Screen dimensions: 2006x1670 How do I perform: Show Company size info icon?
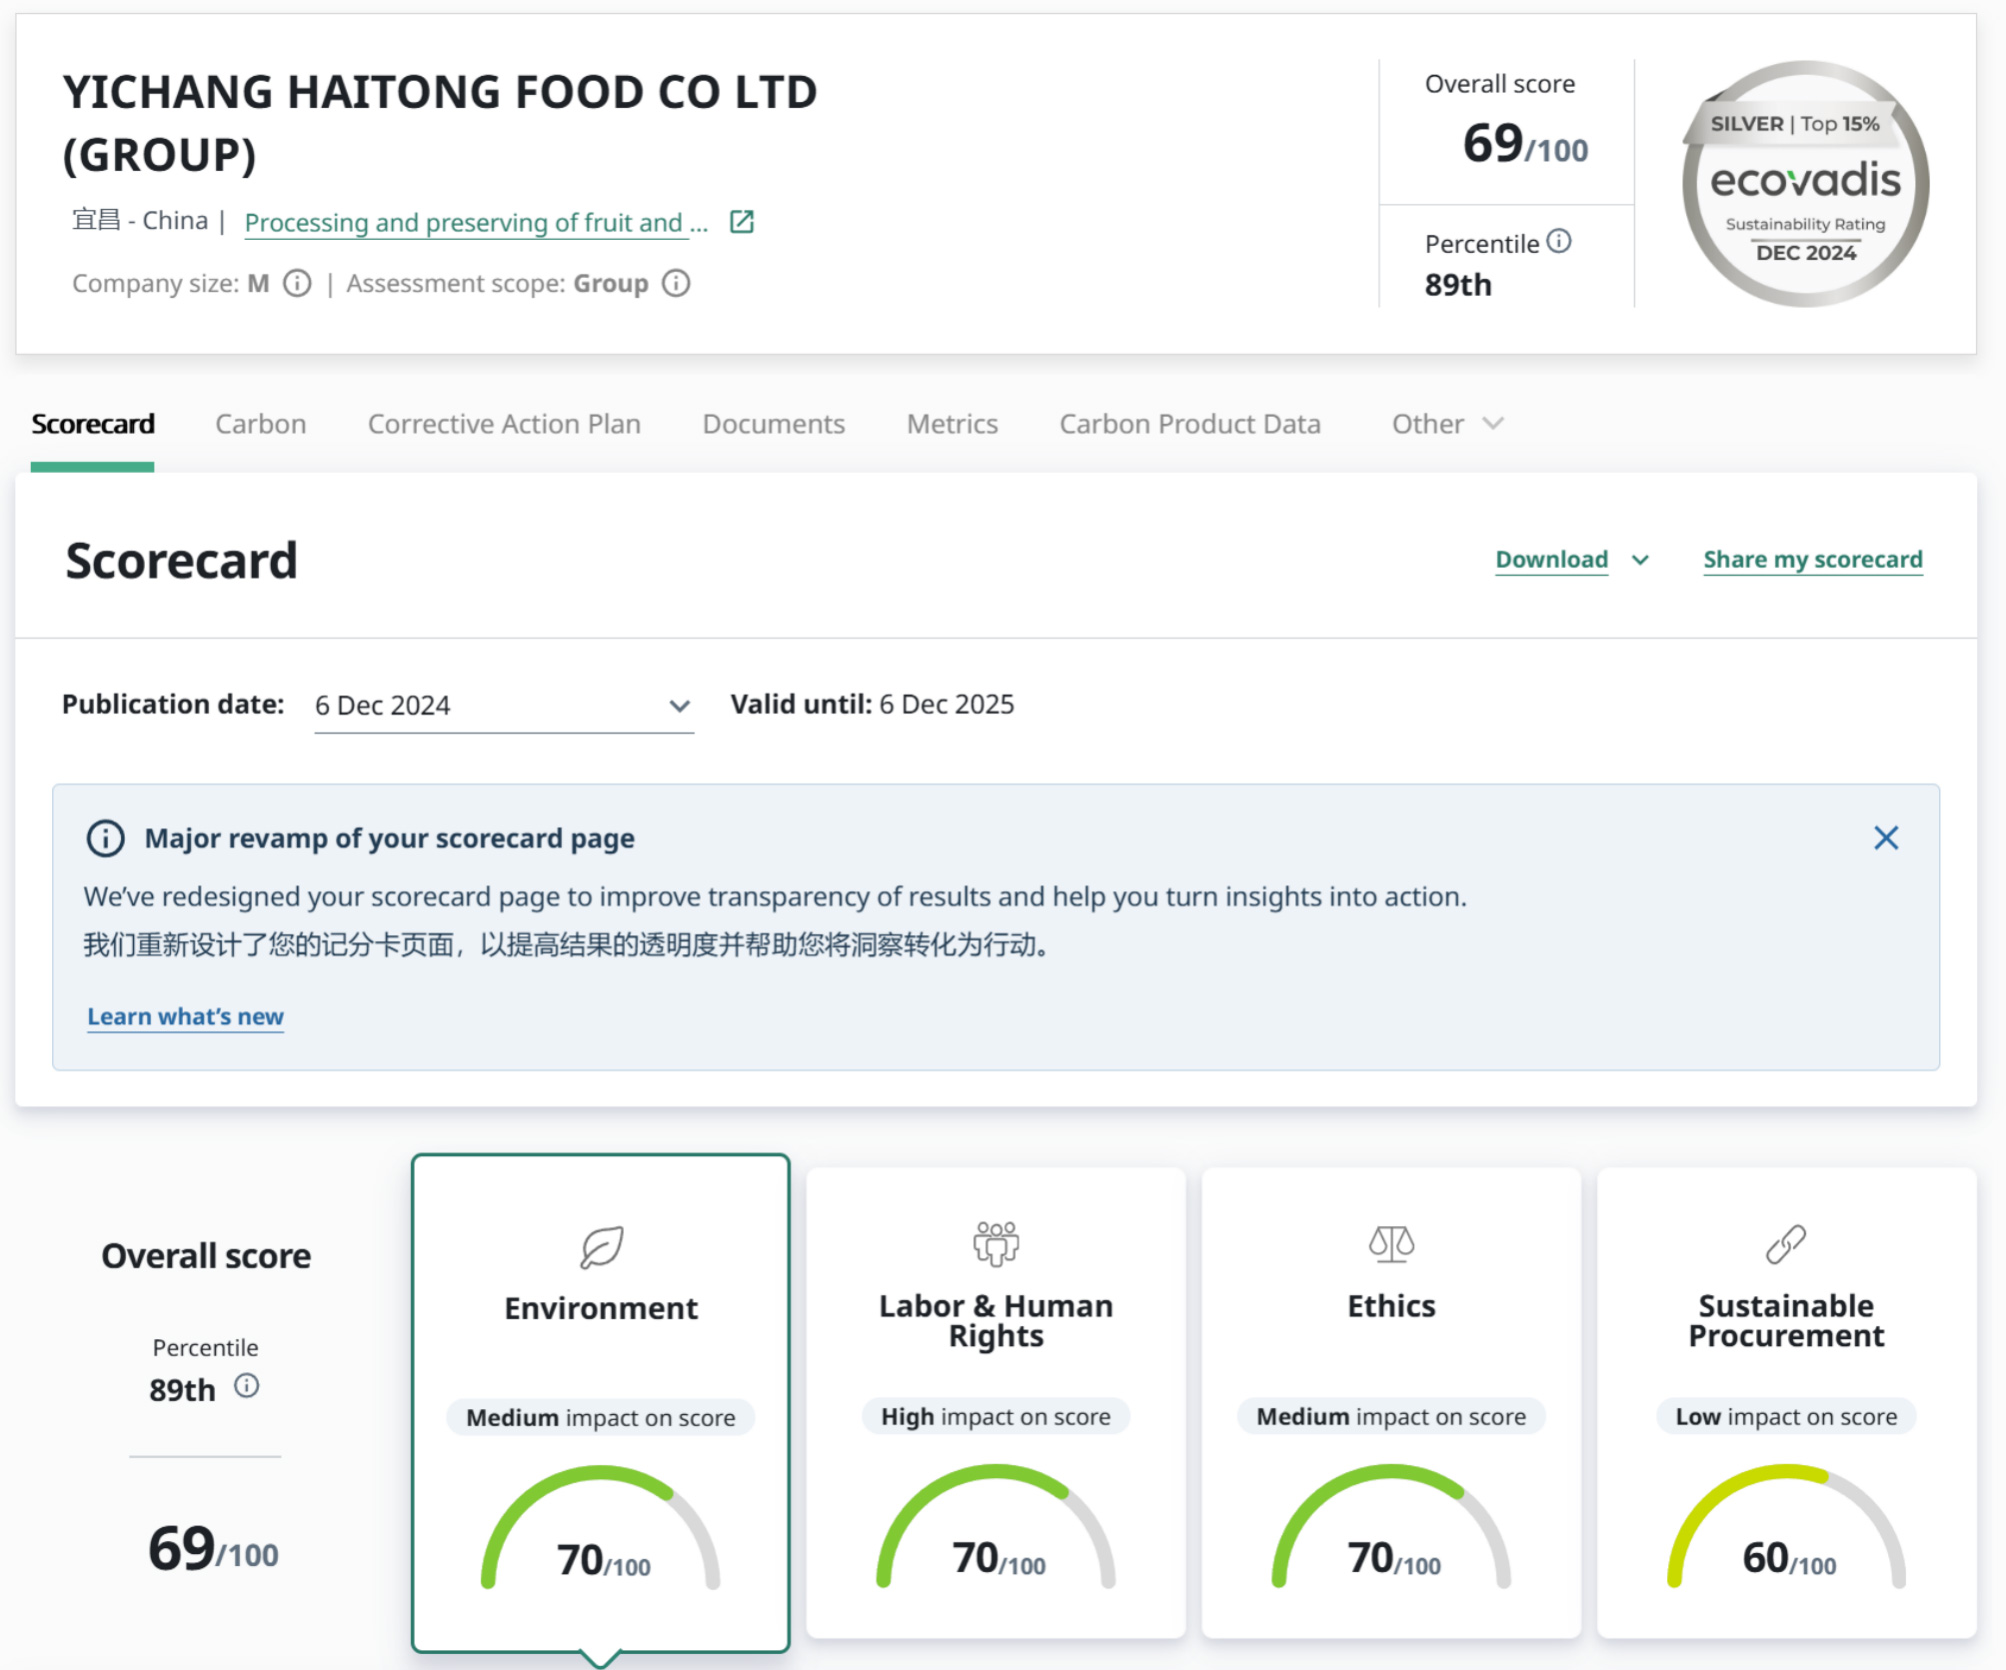click(x=297, y=283)
